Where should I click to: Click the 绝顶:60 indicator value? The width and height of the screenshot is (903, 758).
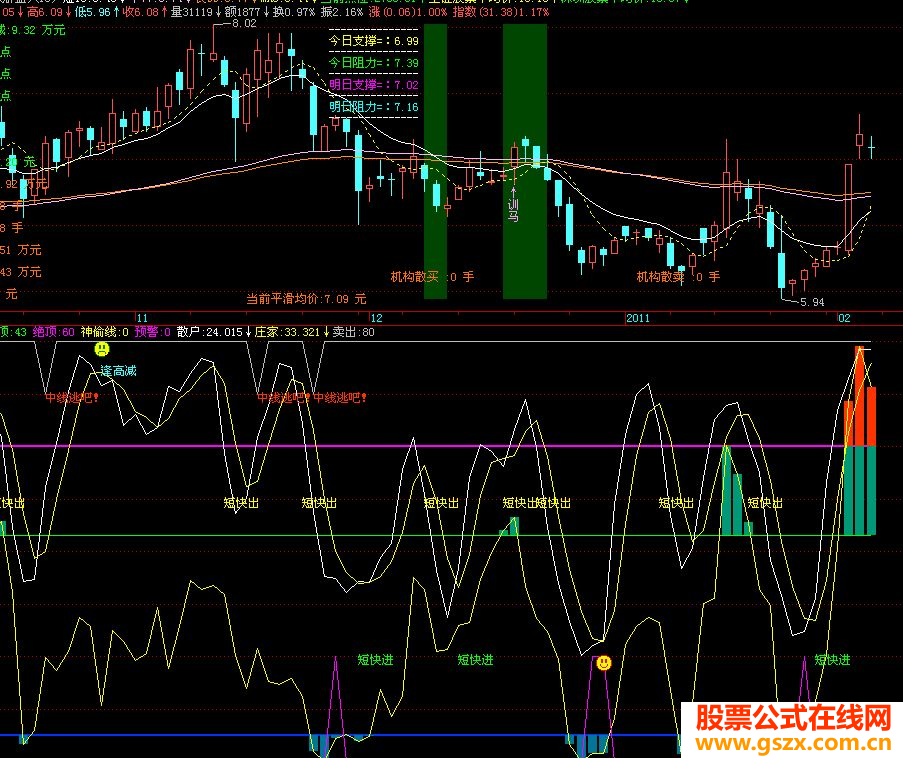[x=54, y=332]
